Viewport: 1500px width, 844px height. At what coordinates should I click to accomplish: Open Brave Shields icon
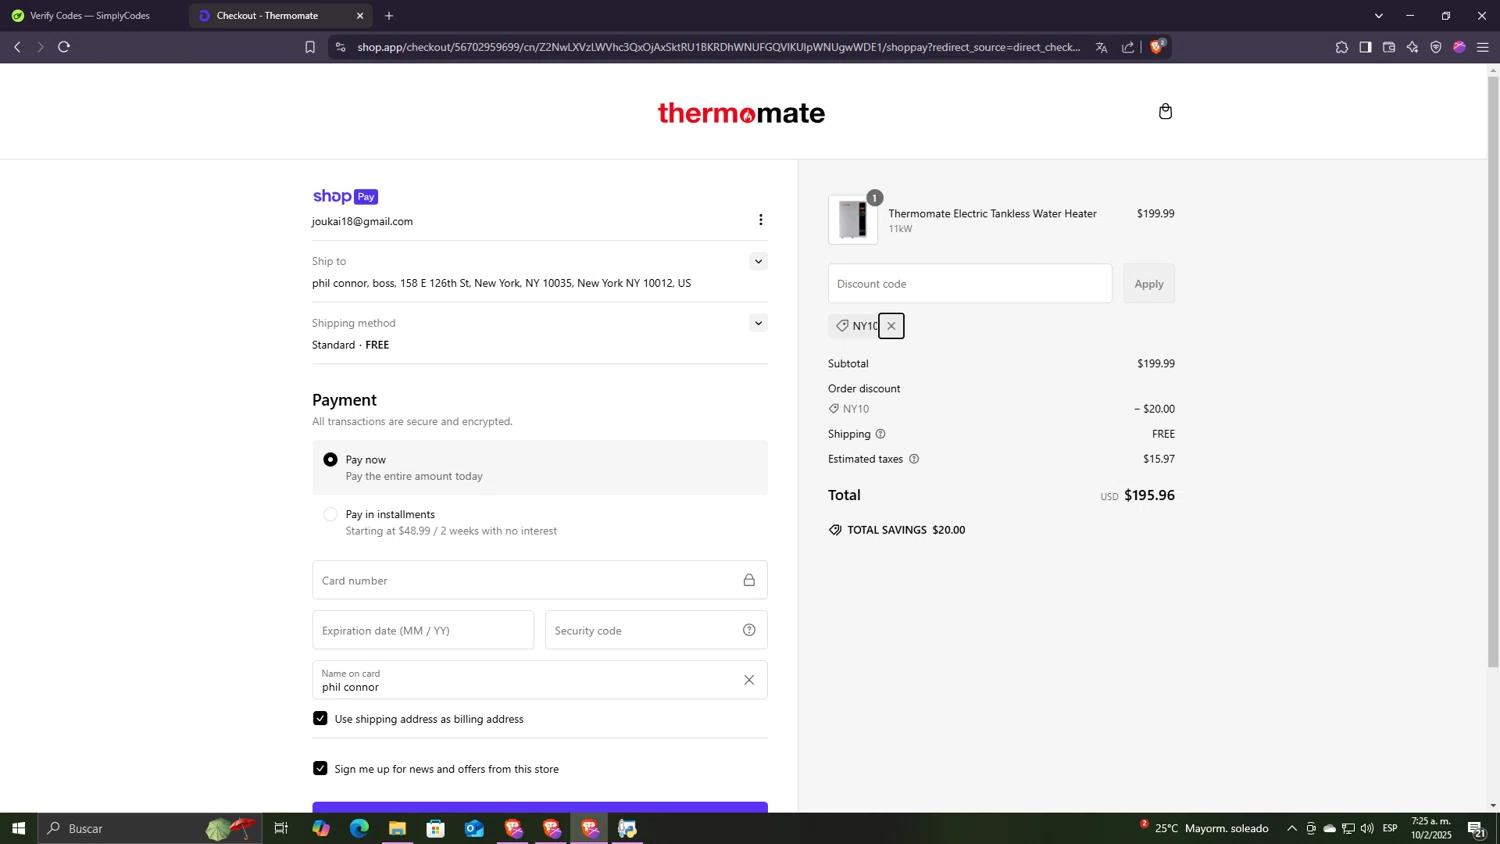tap(1157, 46)
